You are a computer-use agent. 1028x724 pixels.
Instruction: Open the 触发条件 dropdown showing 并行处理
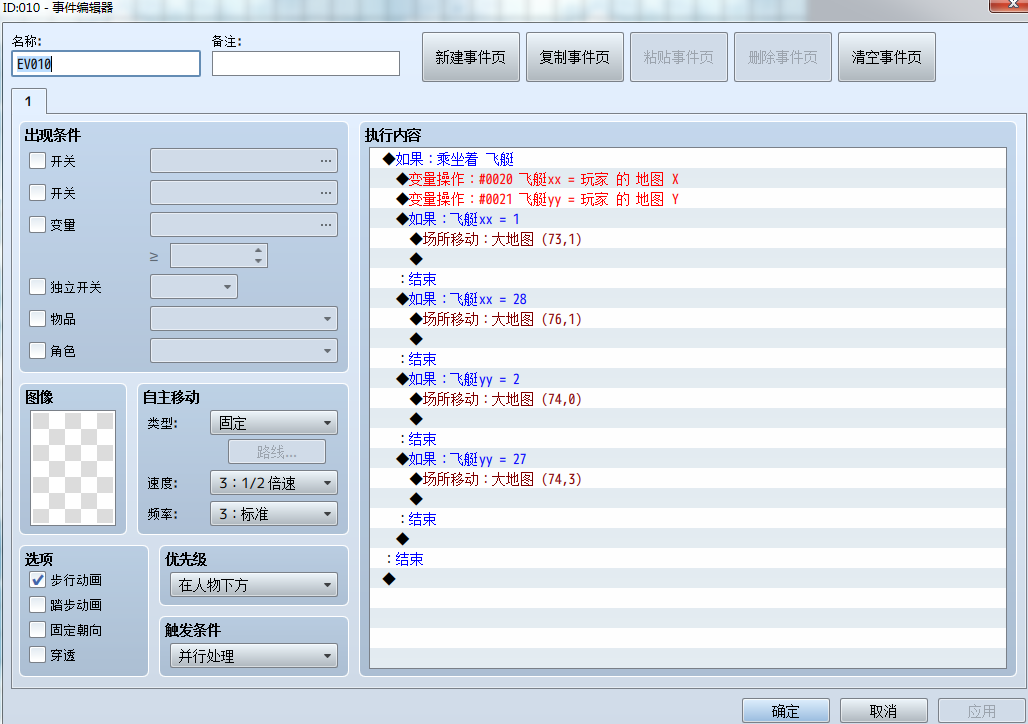tap(254, 656)
